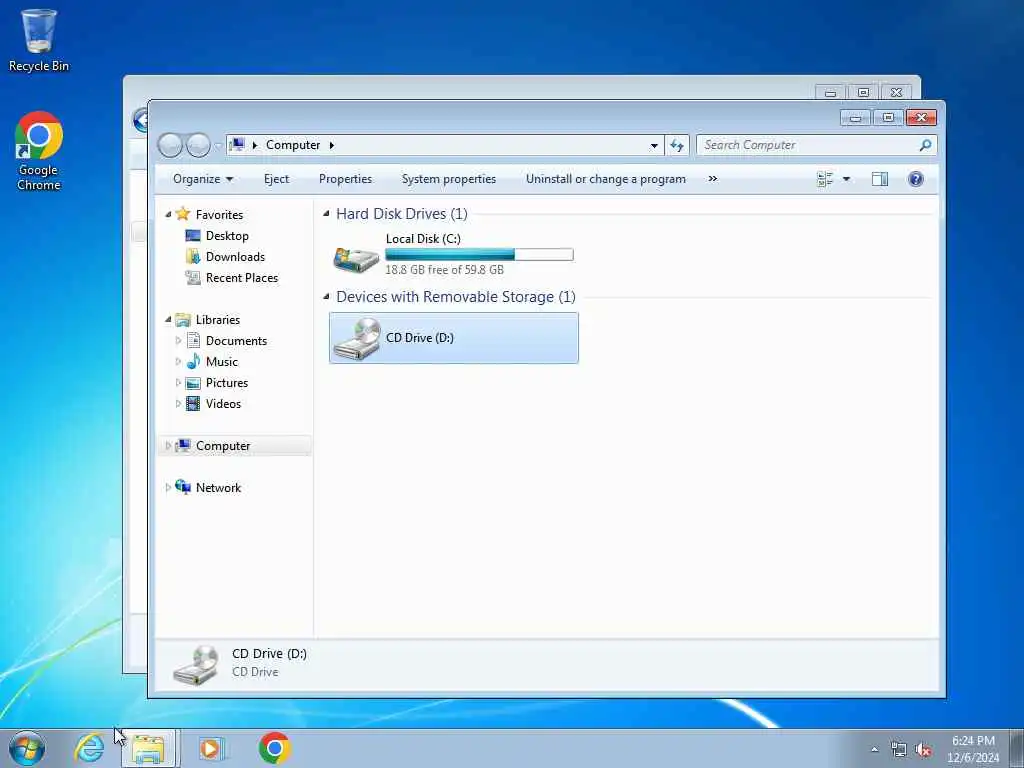Click the Computer breadcrumb in address bar

293,145
